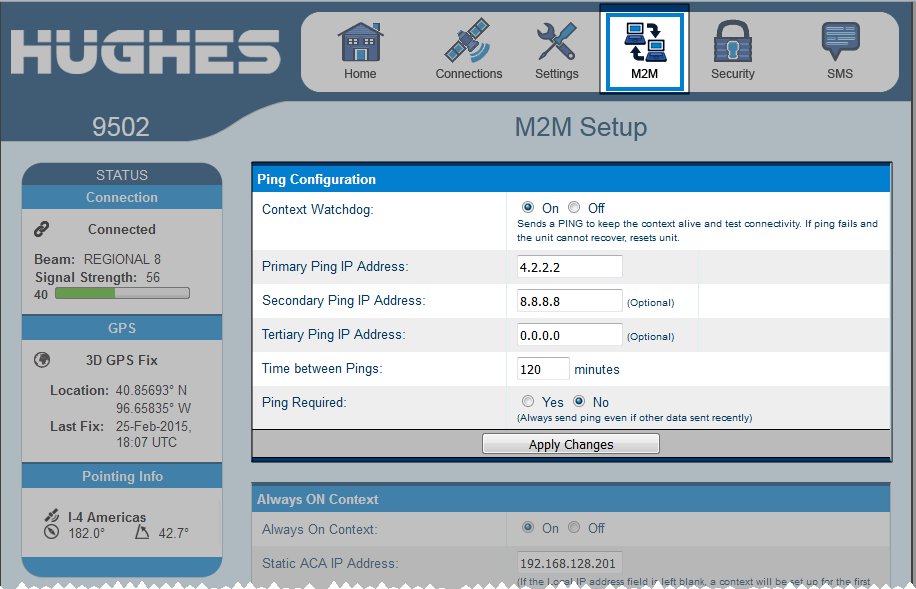
Task: Click the Primary Ping IP Address field
Action: [x=570, y=267]
